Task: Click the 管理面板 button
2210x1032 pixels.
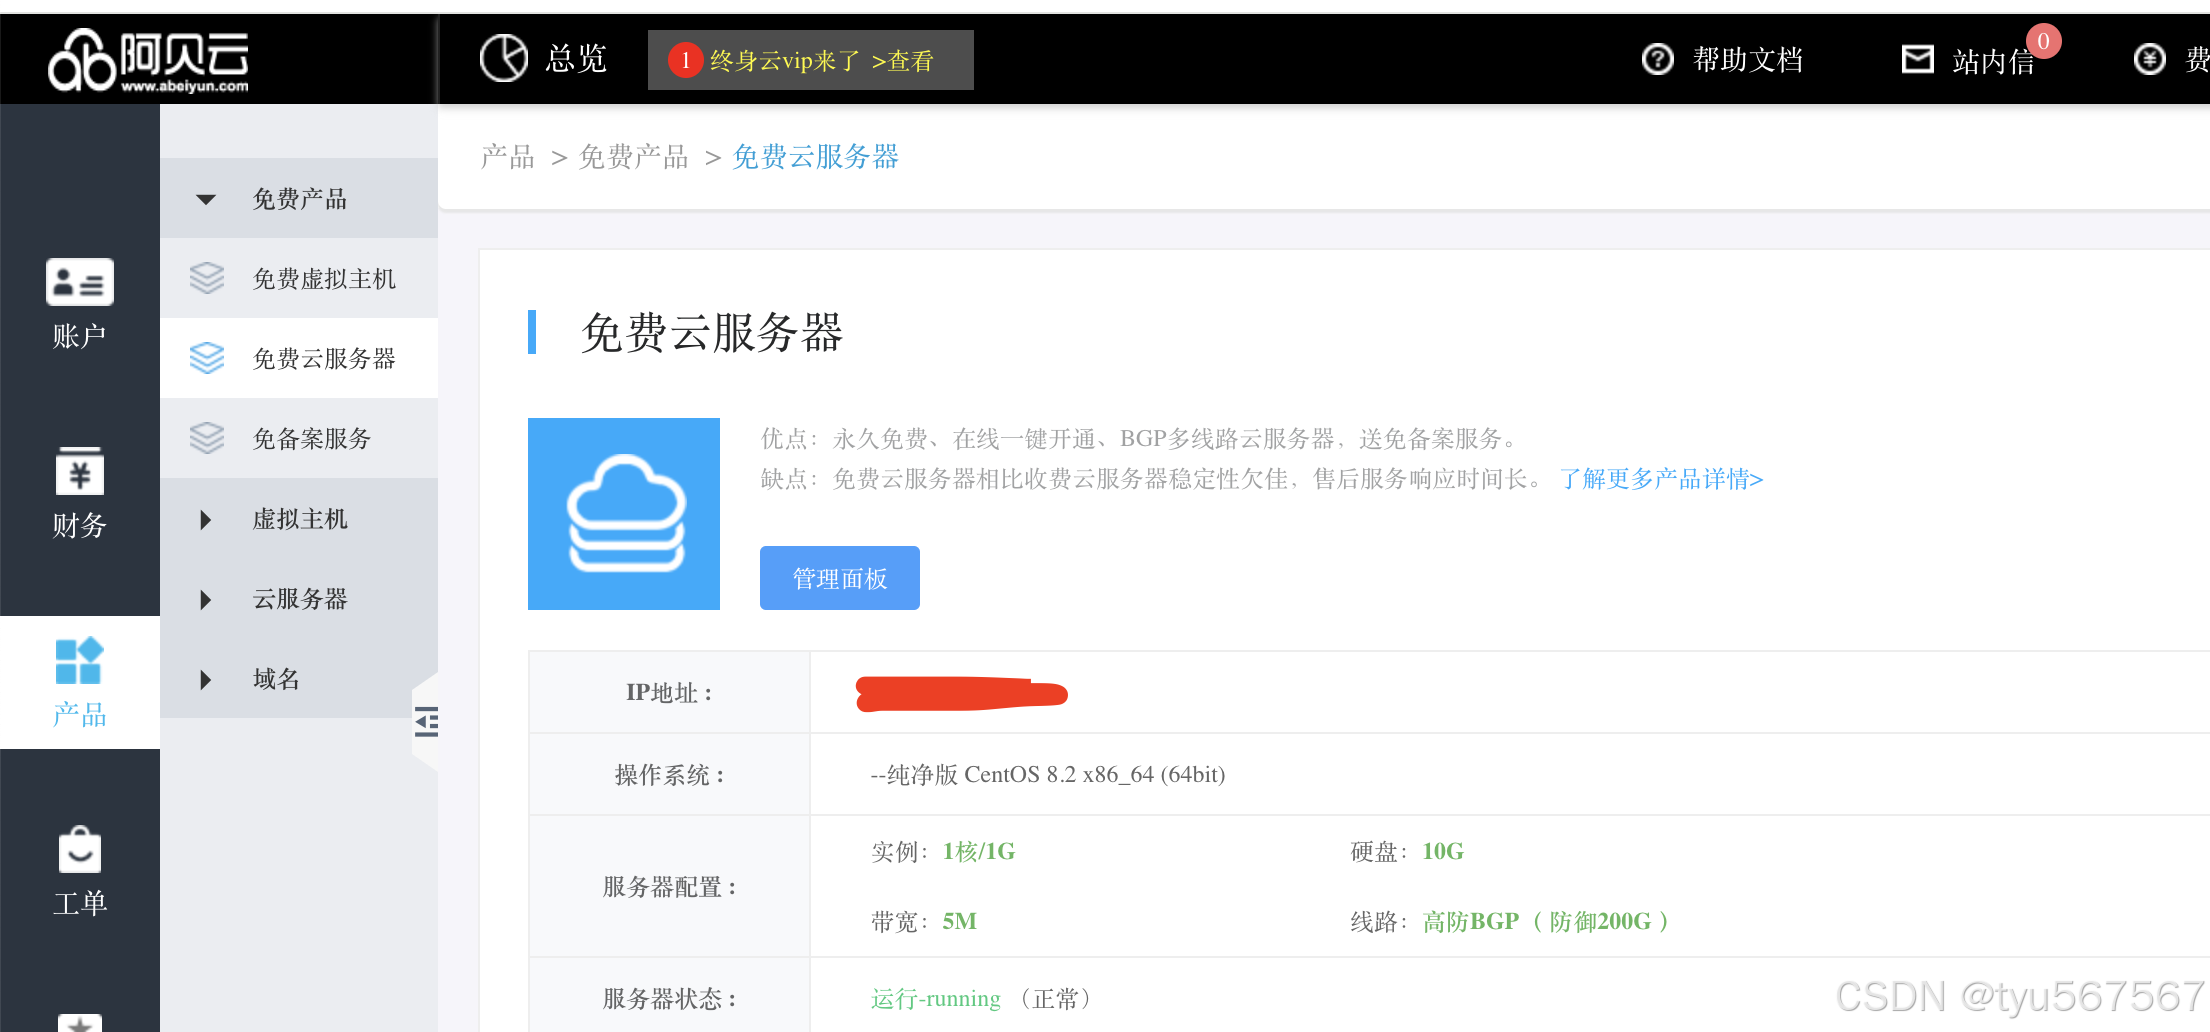Action: pyautogui.click(x=840, y=578)
